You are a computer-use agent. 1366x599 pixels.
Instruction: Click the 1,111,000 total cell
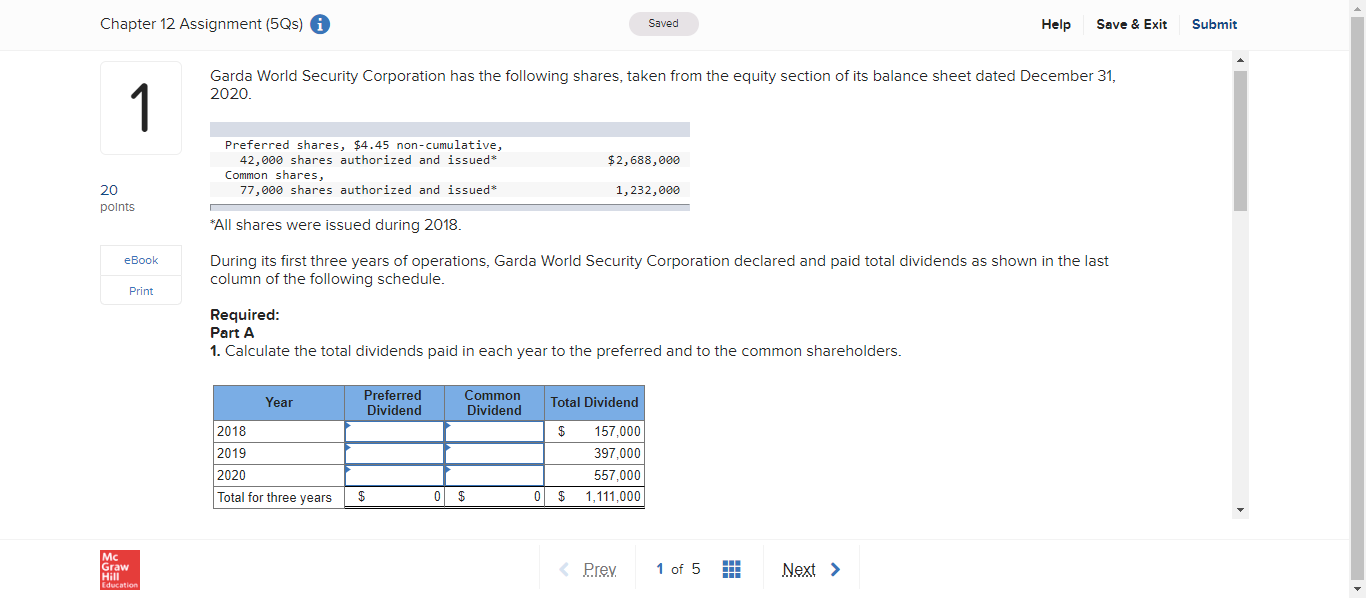(x=595, y=498)
